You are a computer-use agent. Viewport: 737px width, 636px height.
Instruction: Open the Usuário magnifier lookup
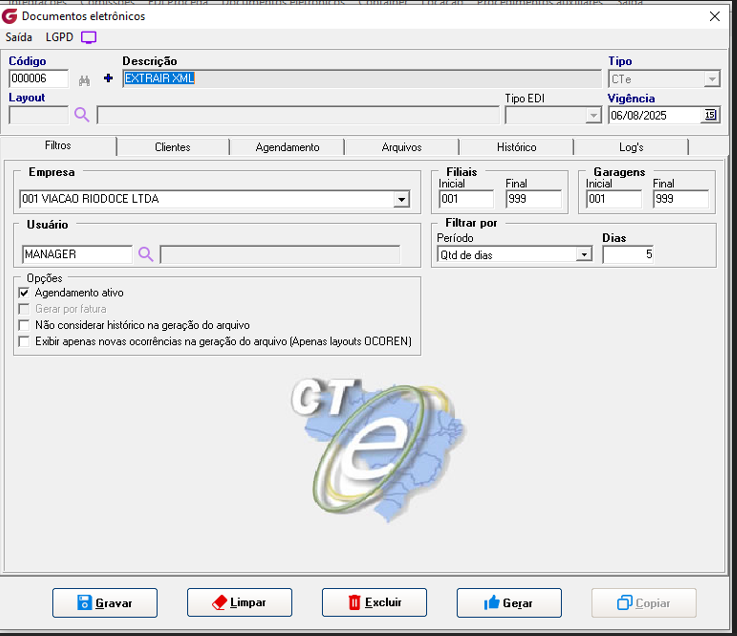[x=146, y=254]
